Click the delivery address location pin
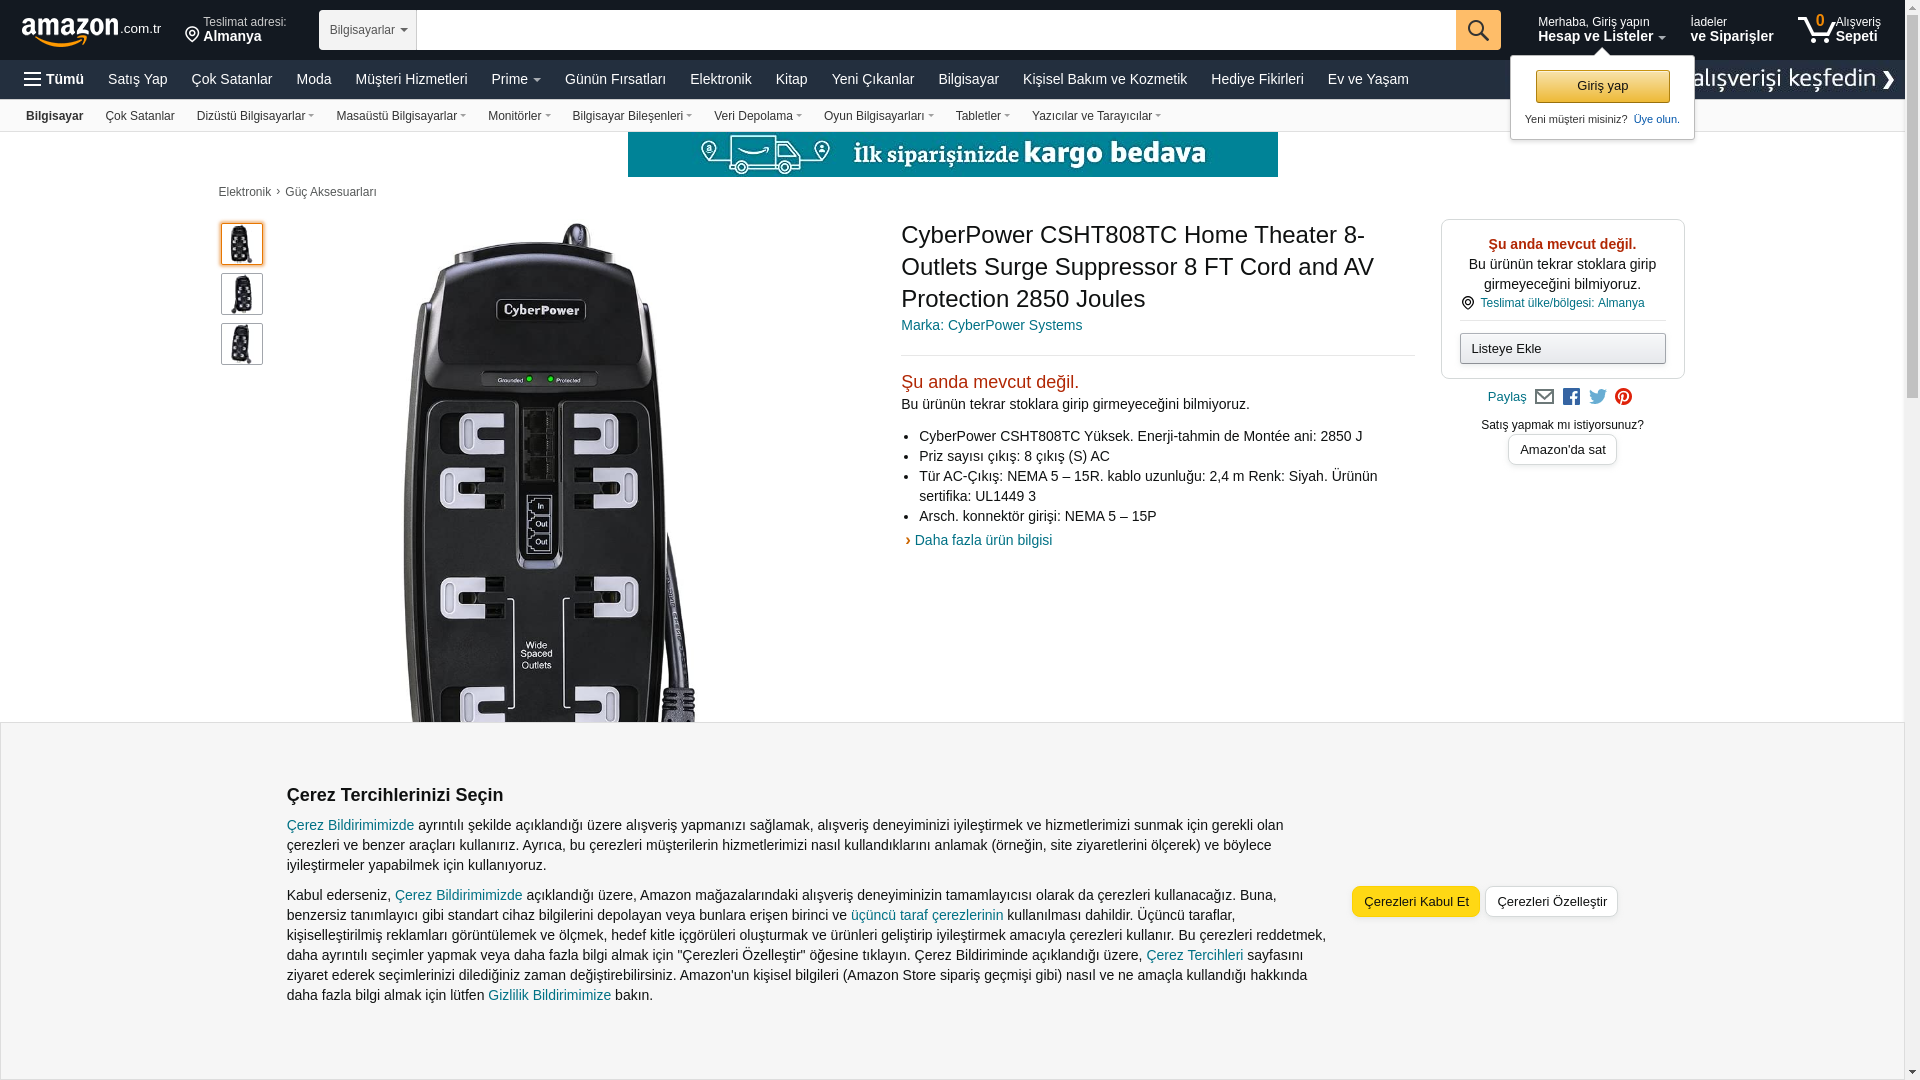Viewport: 1920px width, 1080px height. 192,35
